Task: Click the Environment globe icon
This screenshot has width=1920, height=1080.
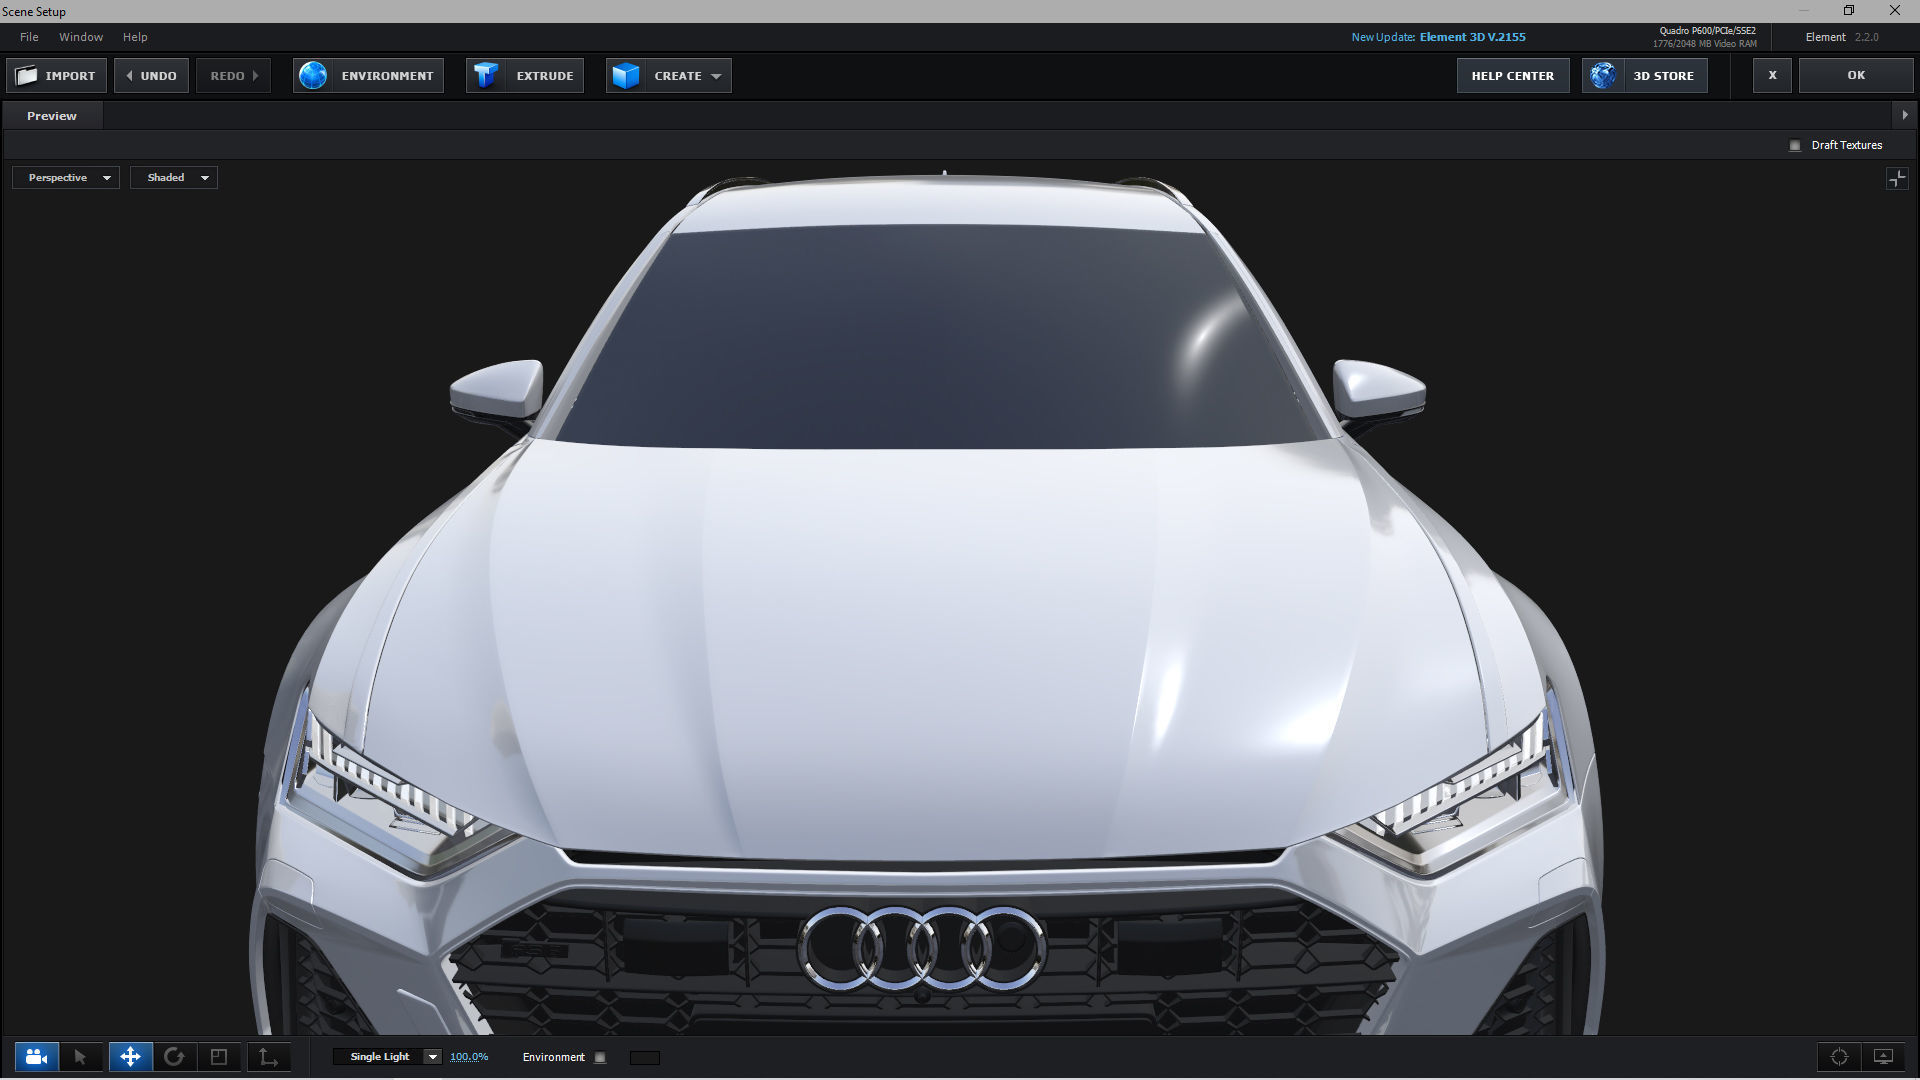Action: click(313, 76)
